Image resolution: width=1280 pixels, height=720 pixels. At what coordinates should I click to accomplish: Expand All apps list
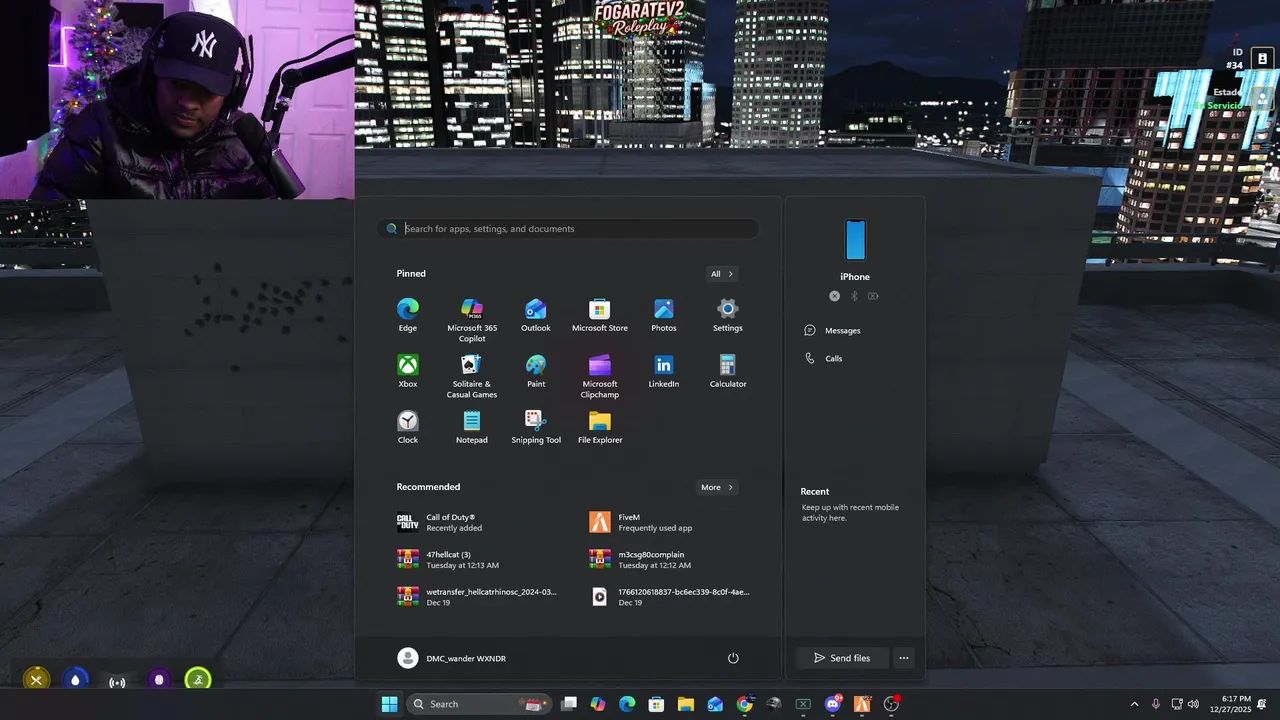click(x=722, y=274)
